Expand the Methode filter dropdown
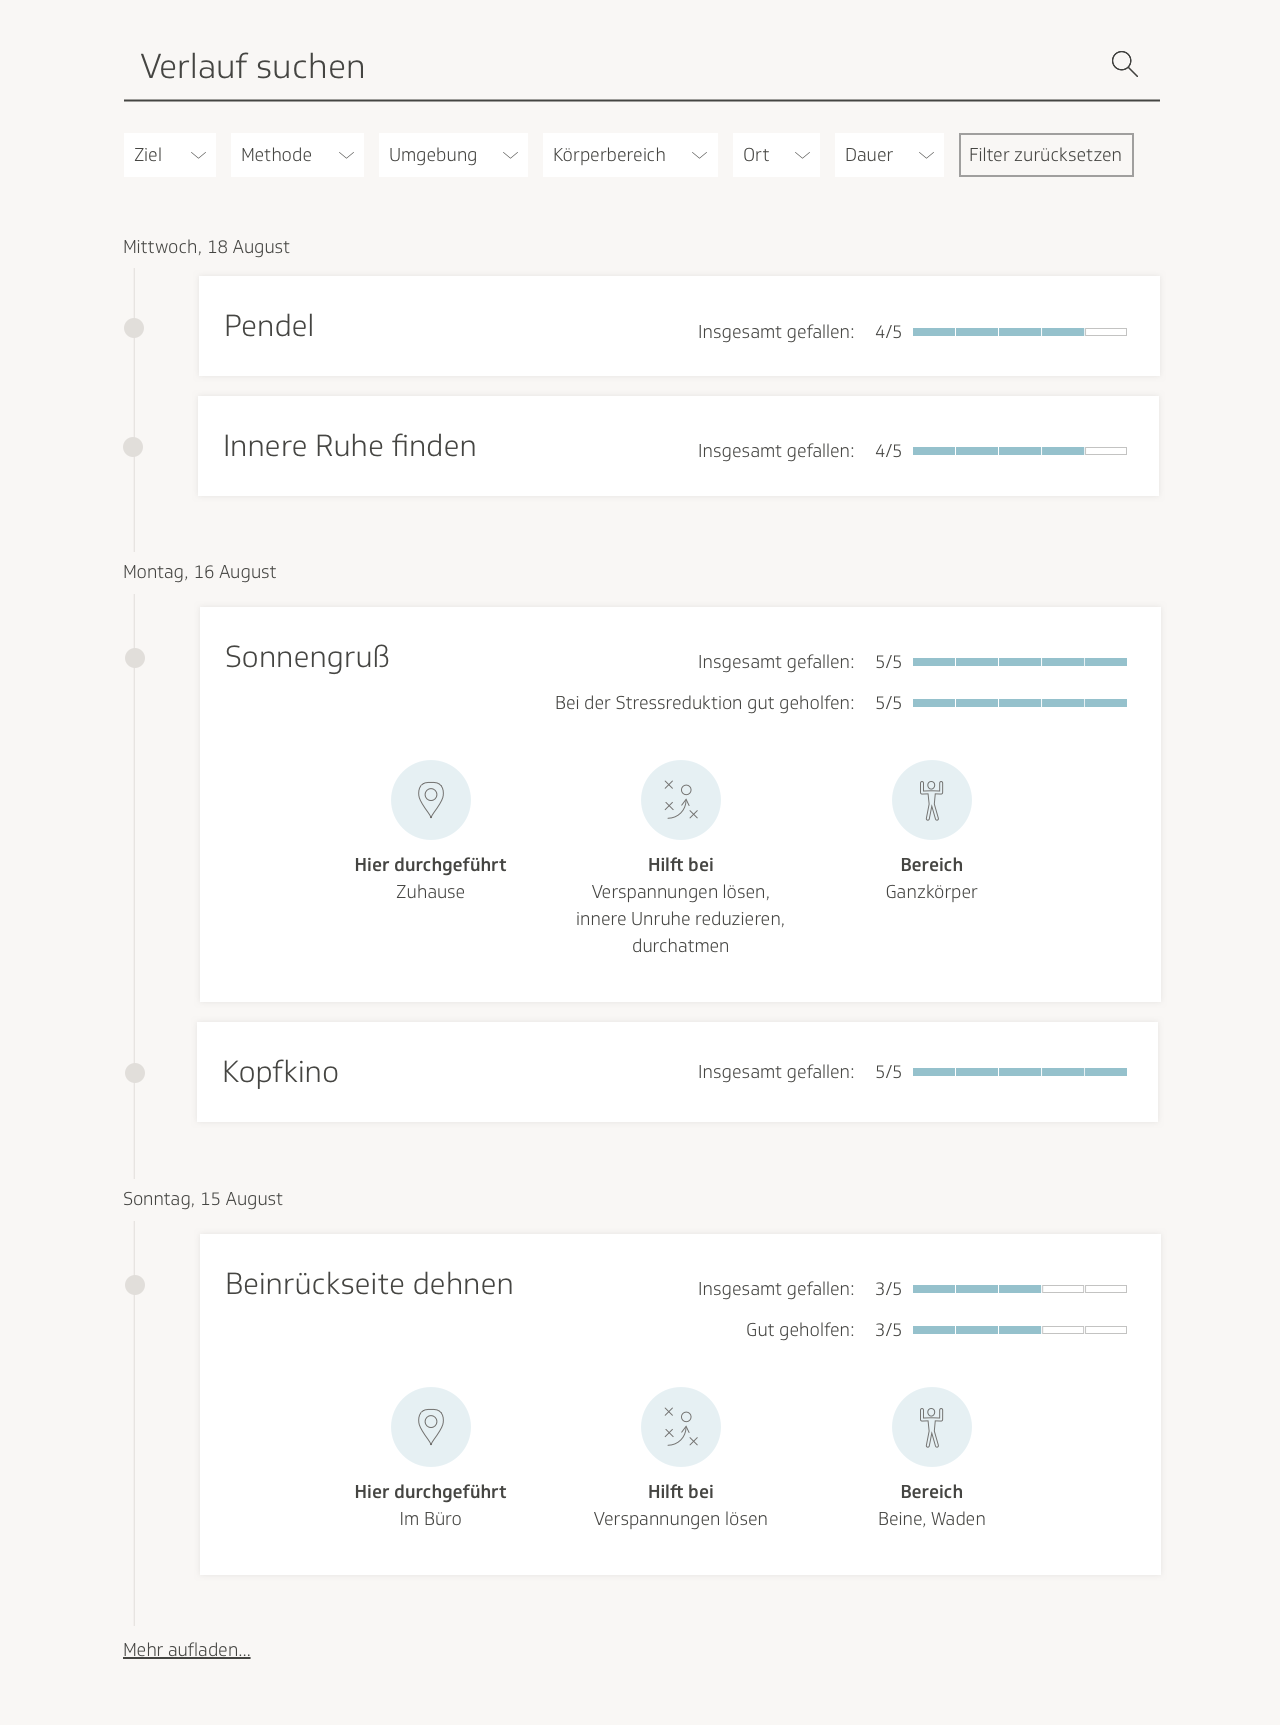This screenshot has width=1280, height=1725. [297, 155]
